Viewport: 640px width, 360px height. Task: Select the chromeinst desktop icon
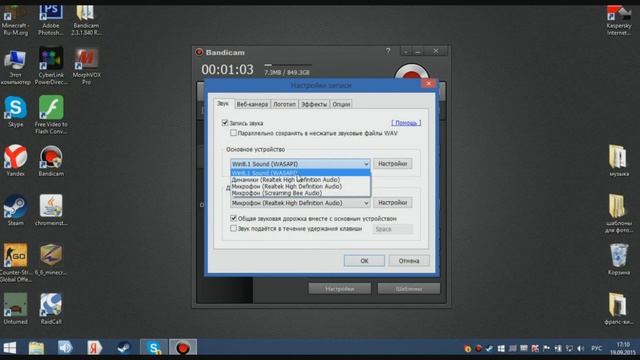[x=51, y=211]
